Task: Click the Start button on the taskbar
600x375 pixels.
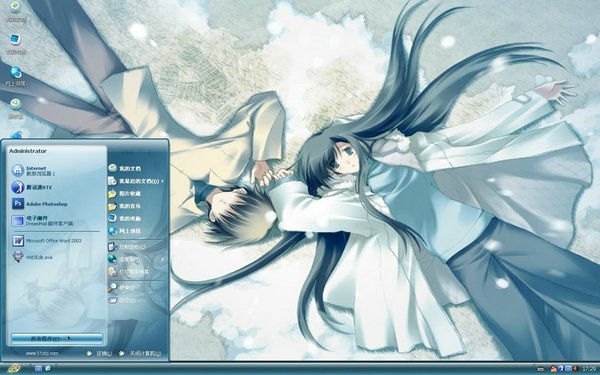Action: (x=14, y=368)
